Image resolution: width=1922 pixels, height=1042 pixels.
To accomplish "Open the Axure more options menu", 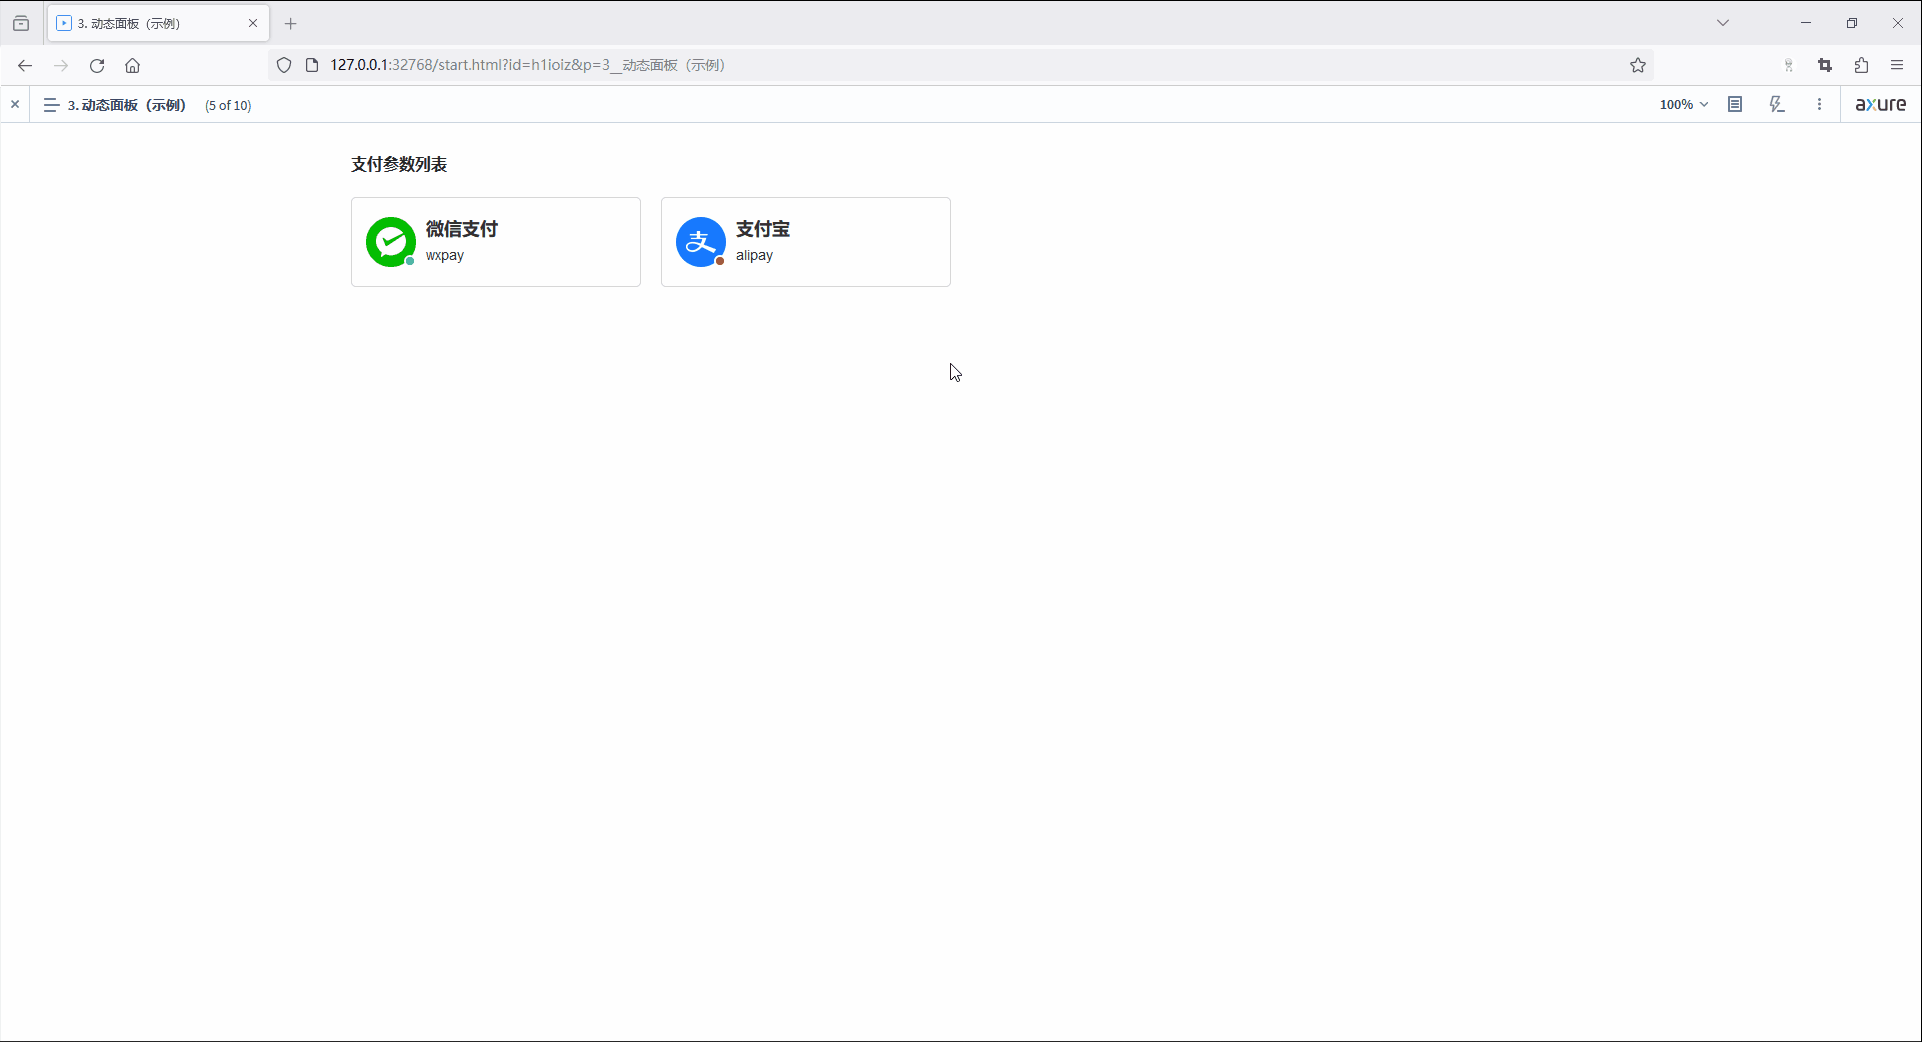I will click(x=1819, y=104).
